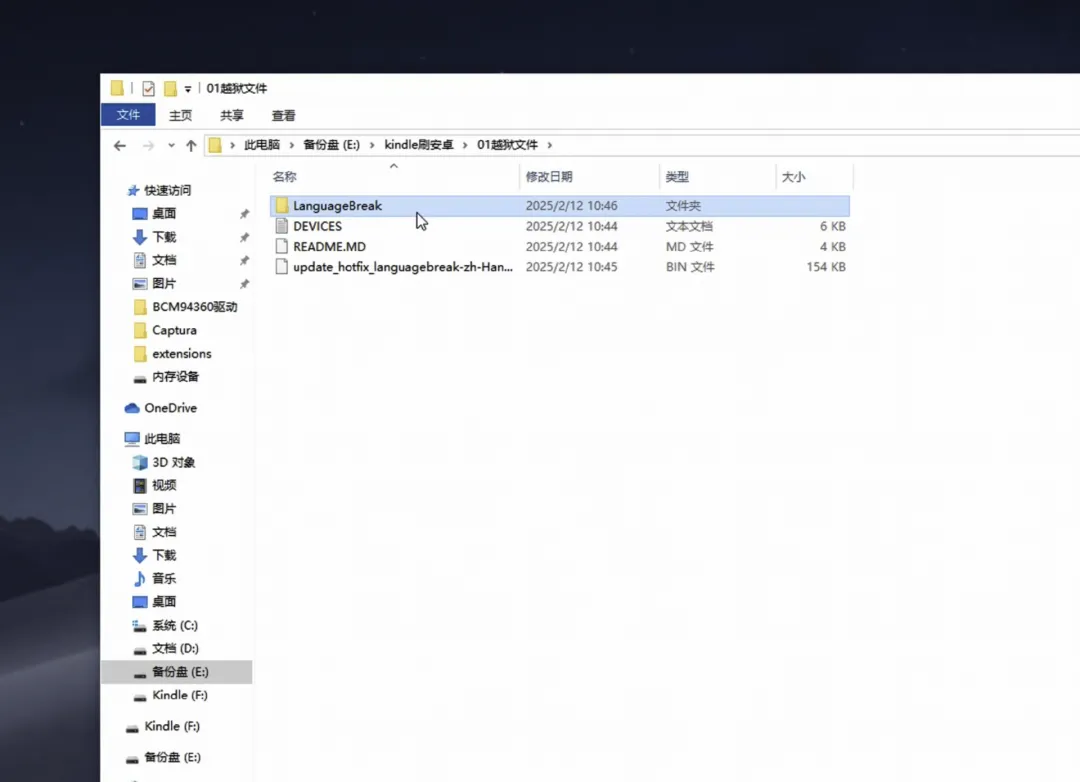
Task: Select the DEVICES text document icon
Action: coord(282,226)
